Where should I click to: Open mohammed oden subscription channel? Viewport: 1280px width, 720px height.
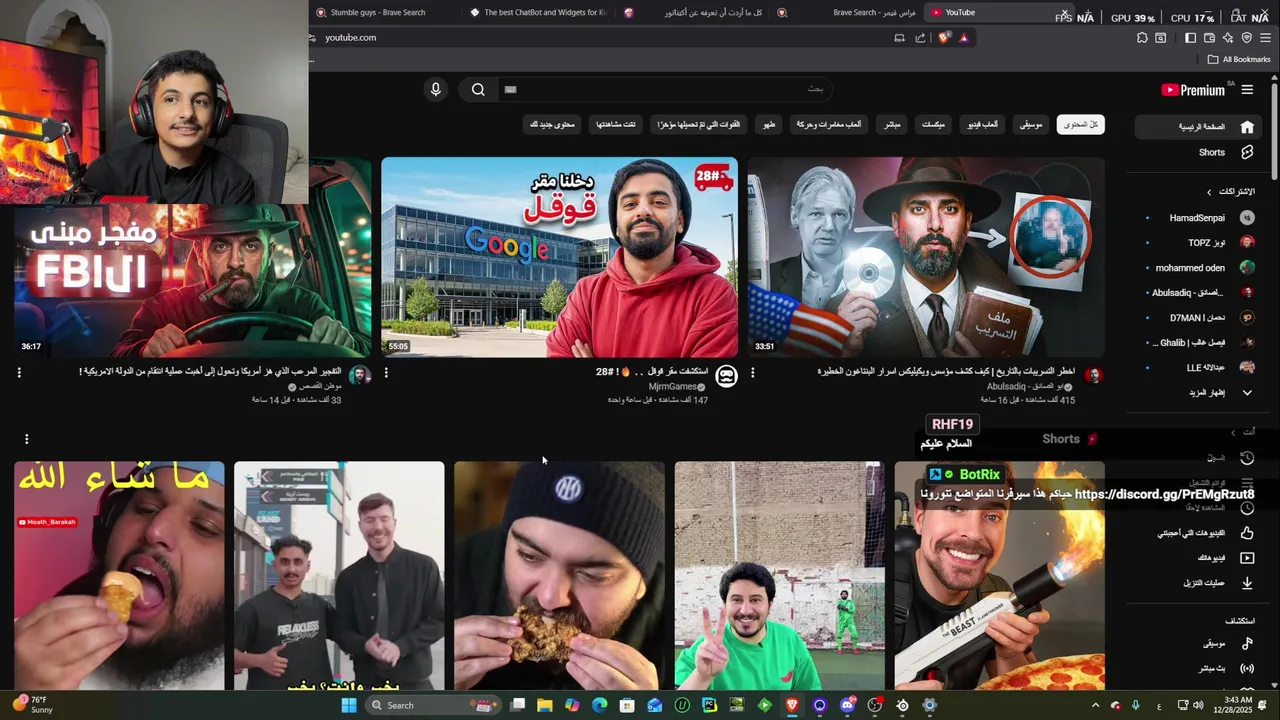click(x=1200, y=268)
